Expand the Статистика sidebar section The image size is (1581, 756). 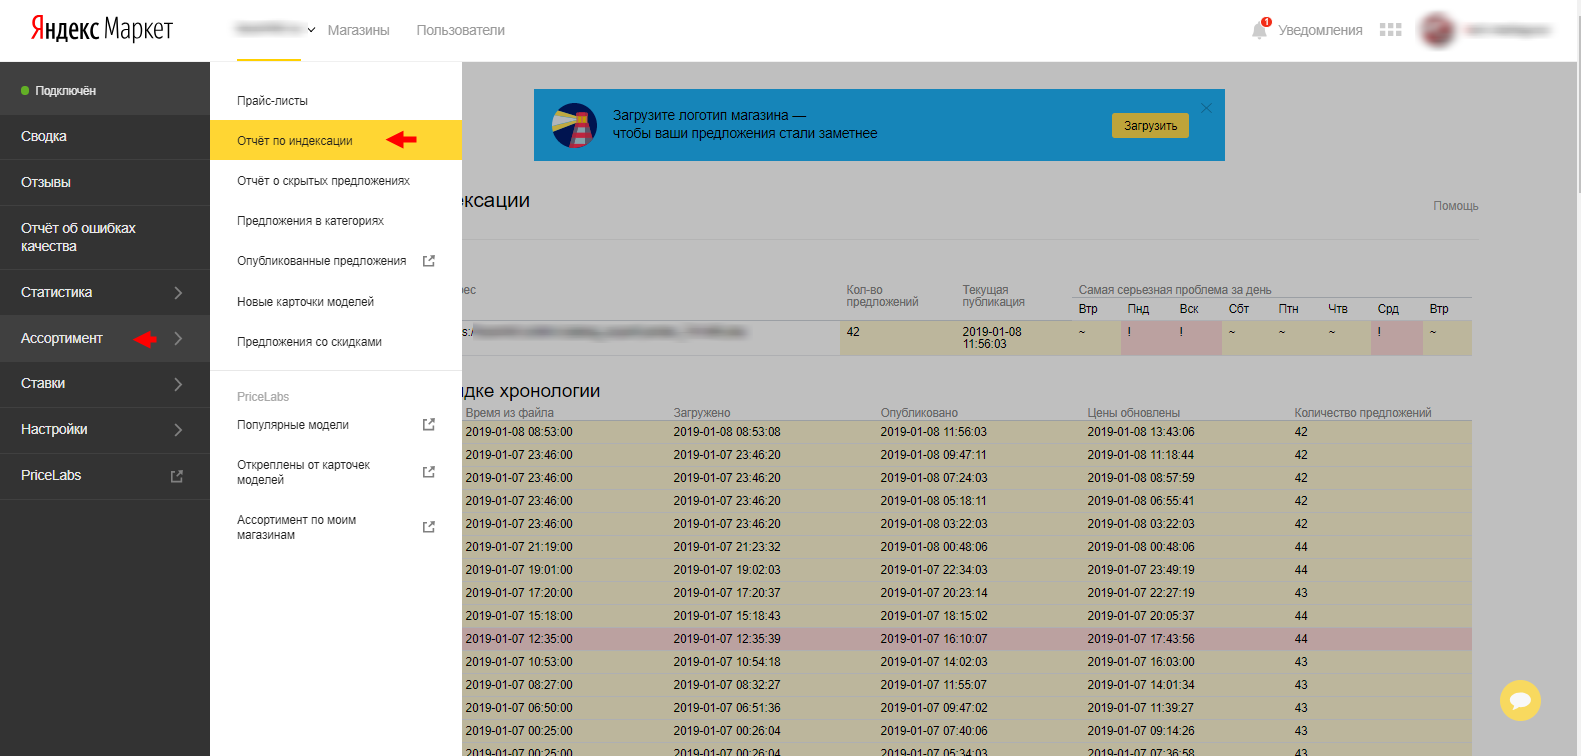pyautogui.click(x=178, y=293)
